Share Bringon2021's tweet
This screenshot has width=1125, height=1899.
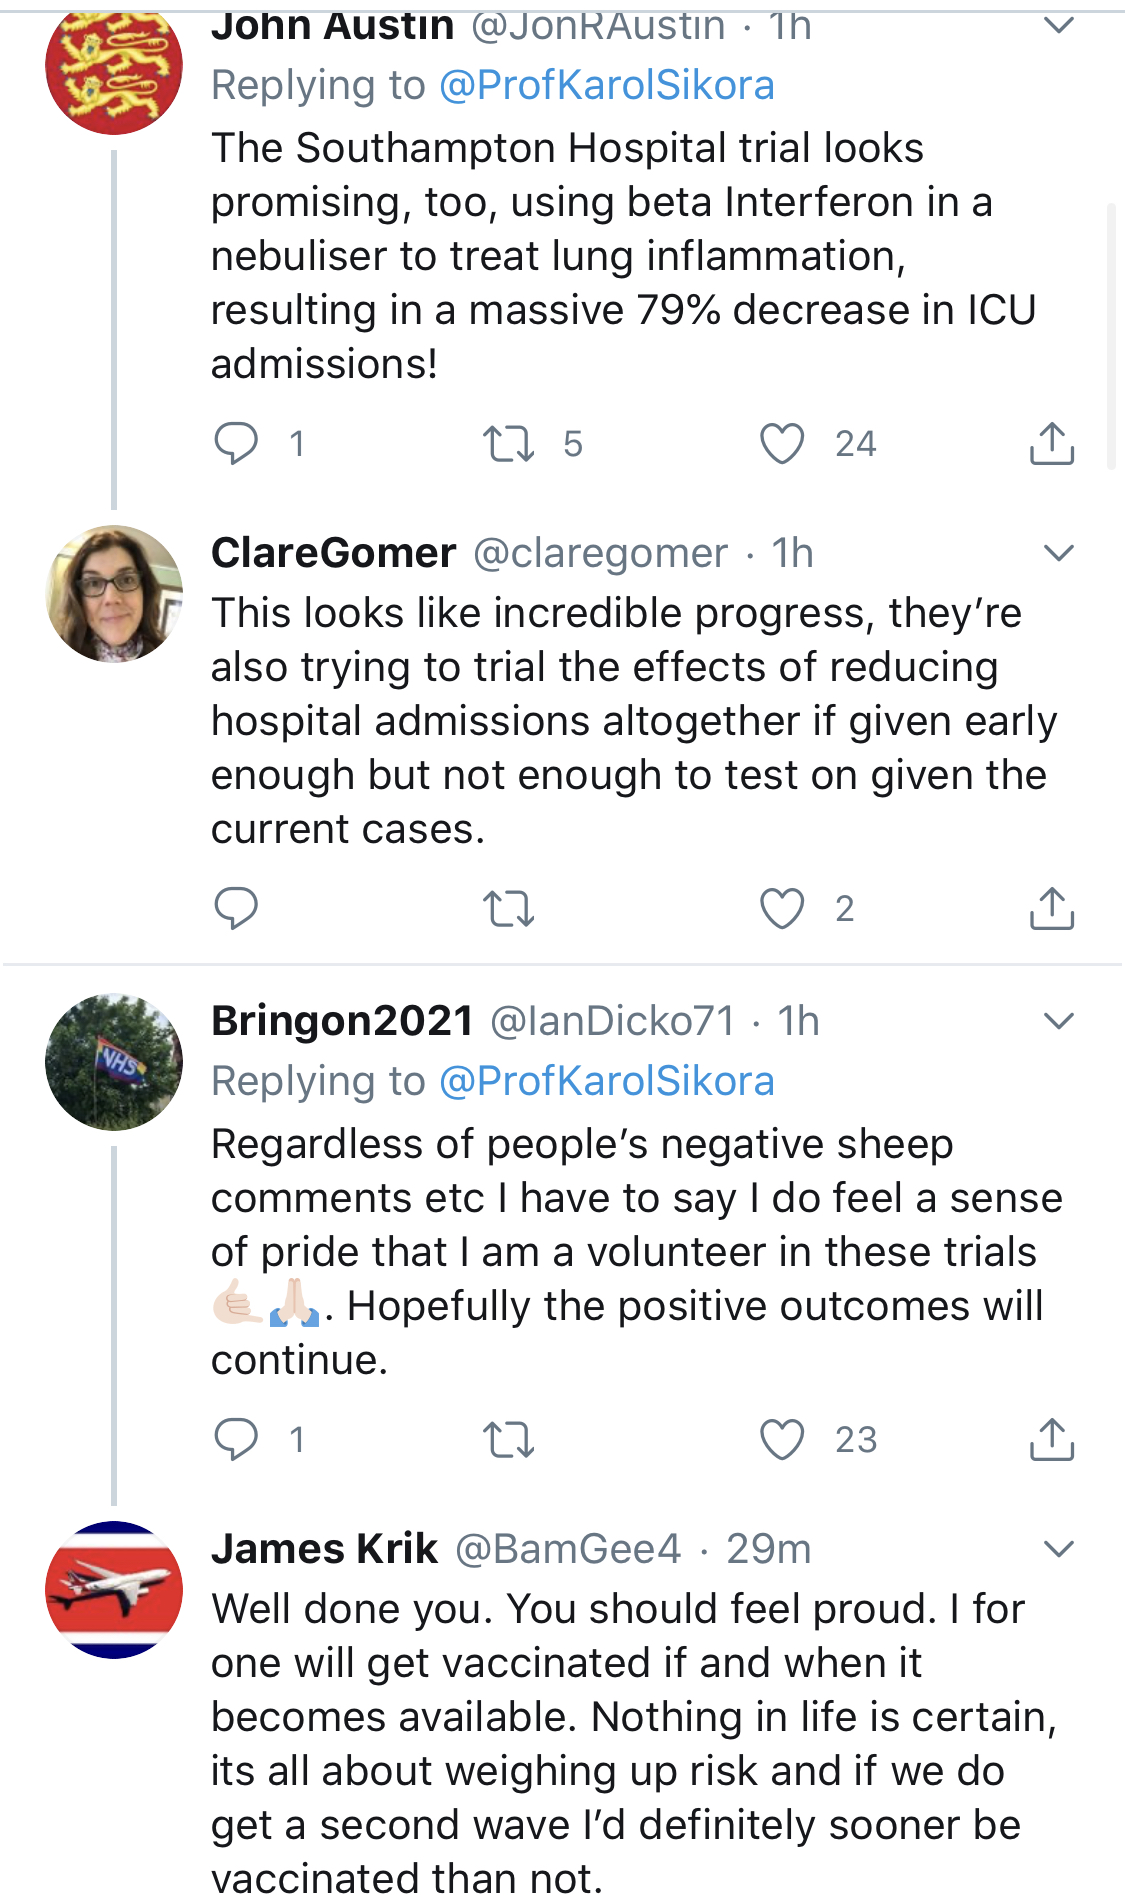[1052, 1439]
